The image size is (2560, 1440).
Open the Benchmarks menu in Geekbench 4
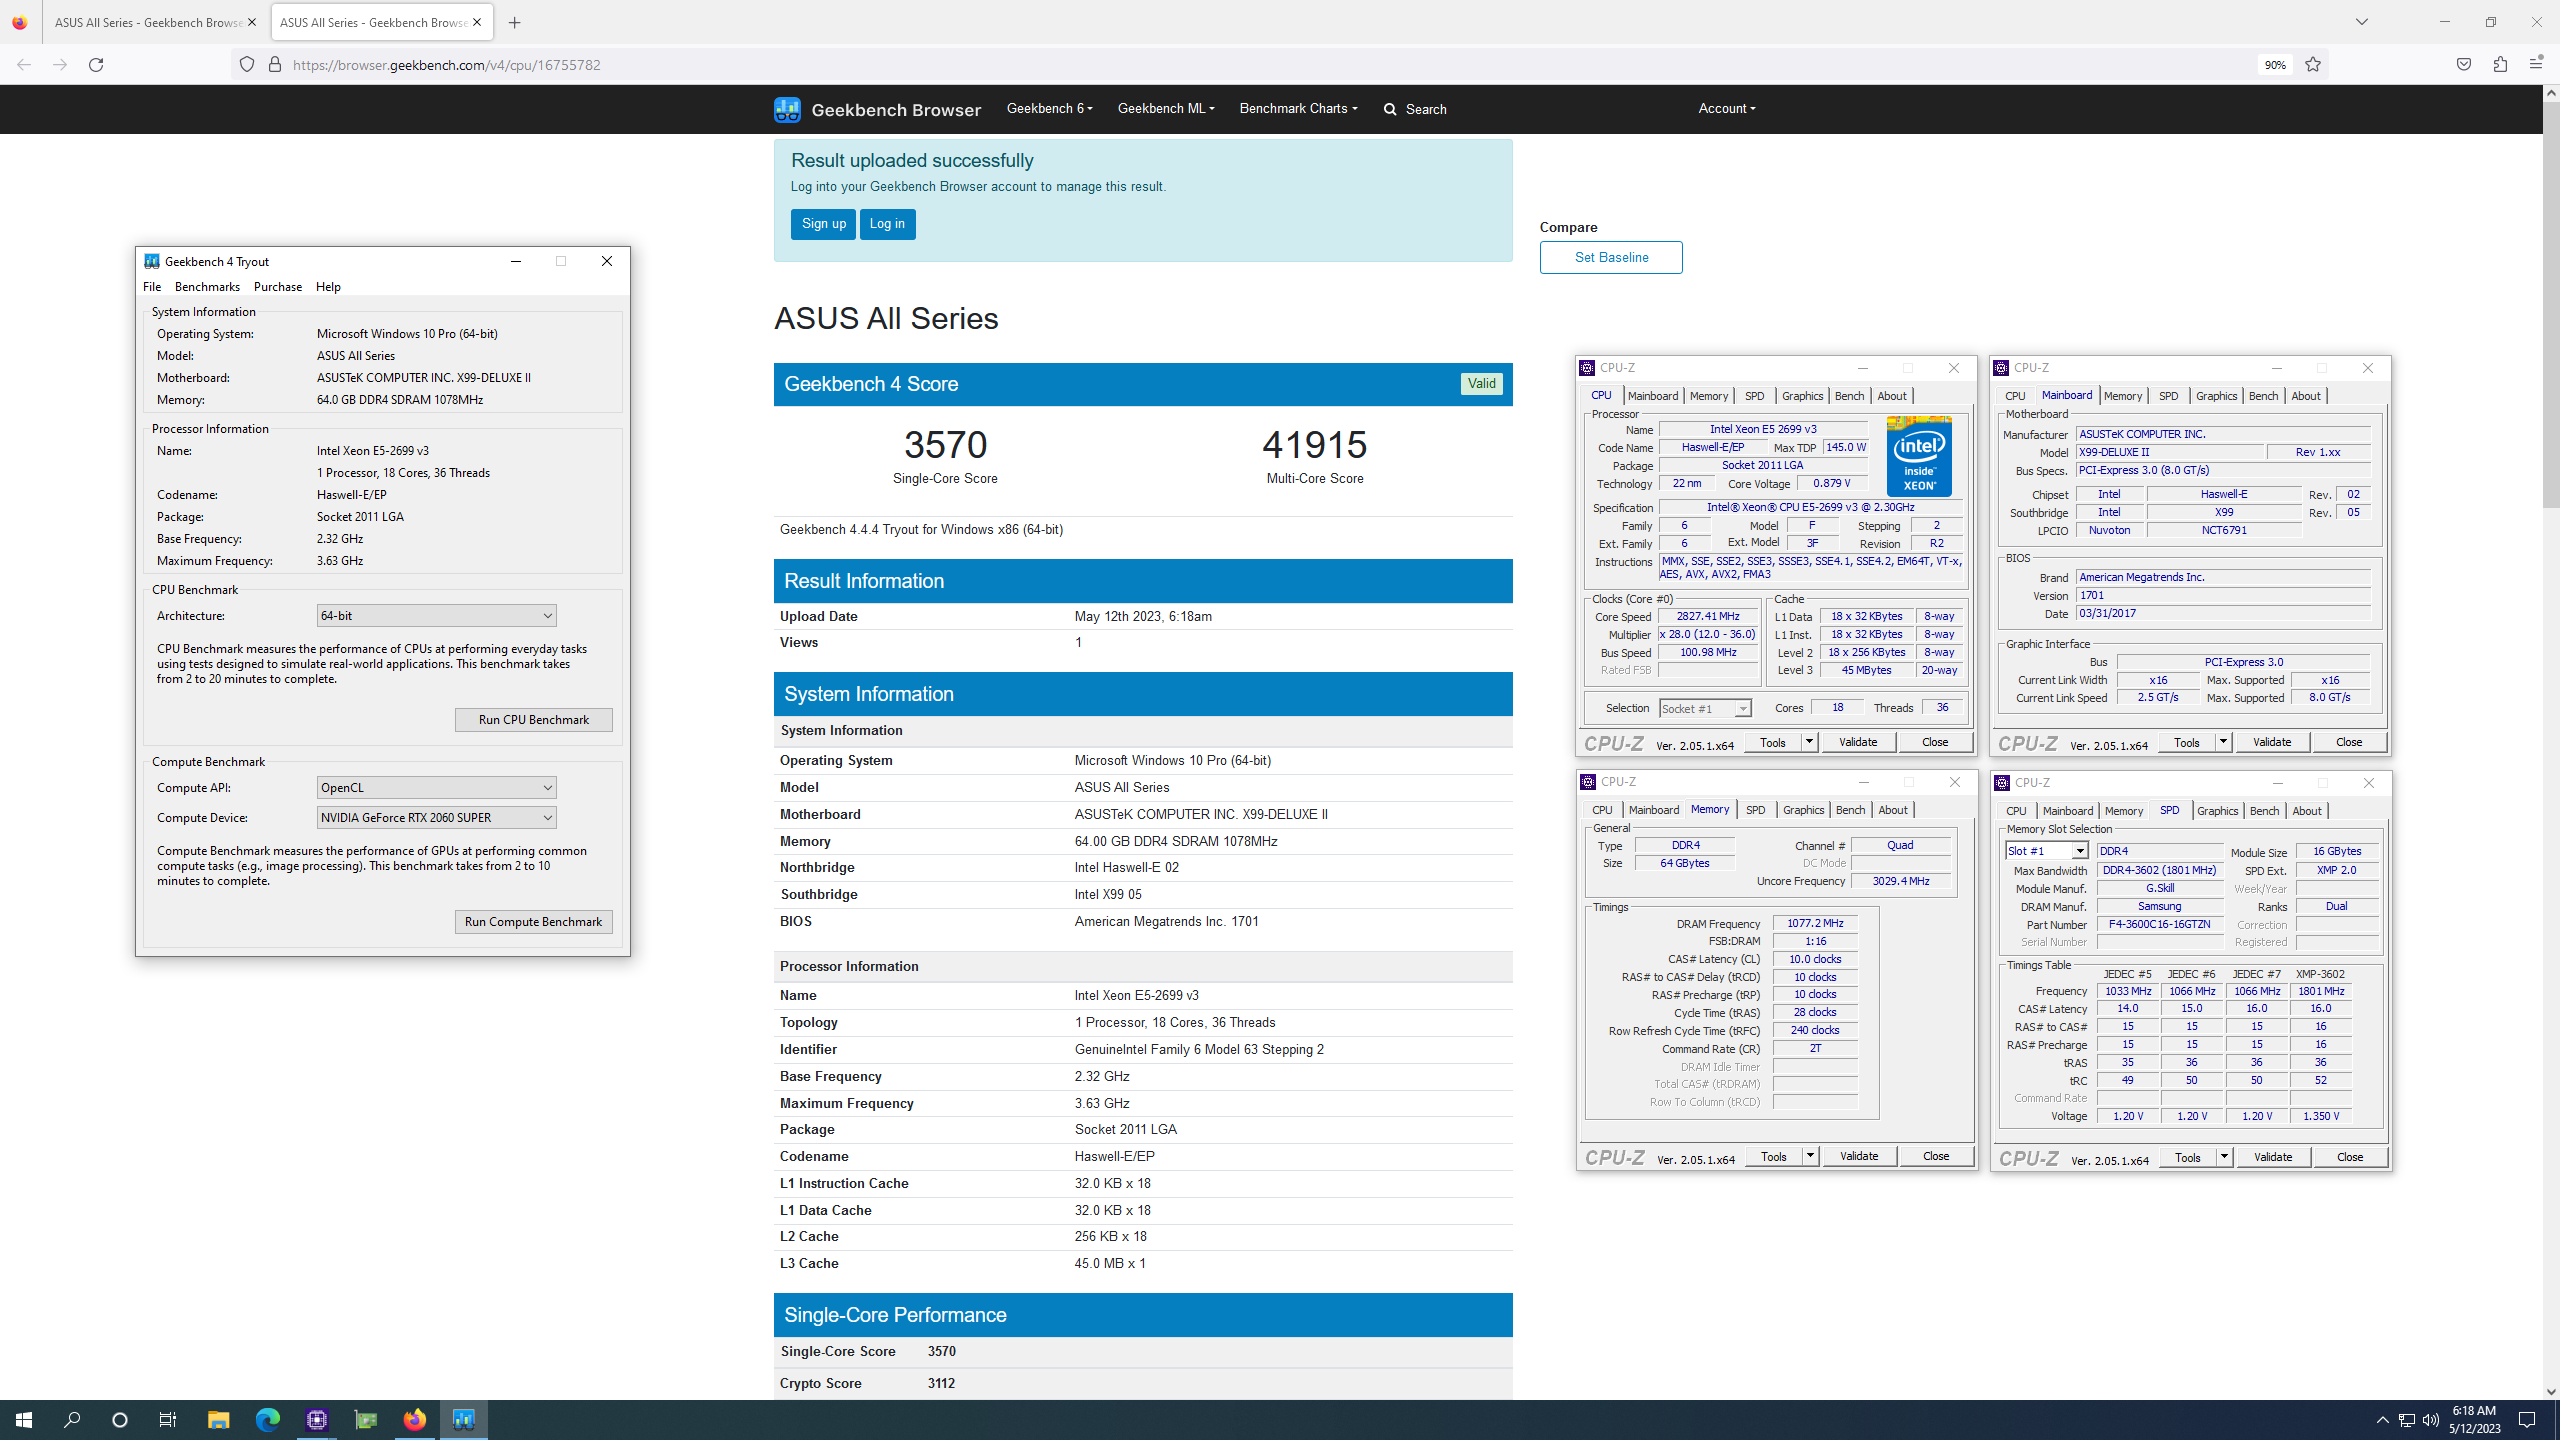[207, 287]
